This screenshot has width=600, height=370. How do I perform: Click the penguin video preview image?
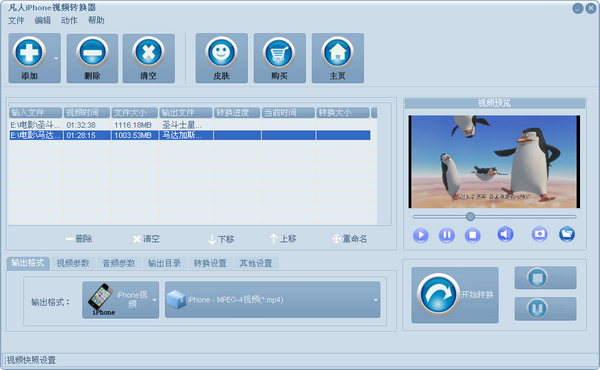coord(494,161)
